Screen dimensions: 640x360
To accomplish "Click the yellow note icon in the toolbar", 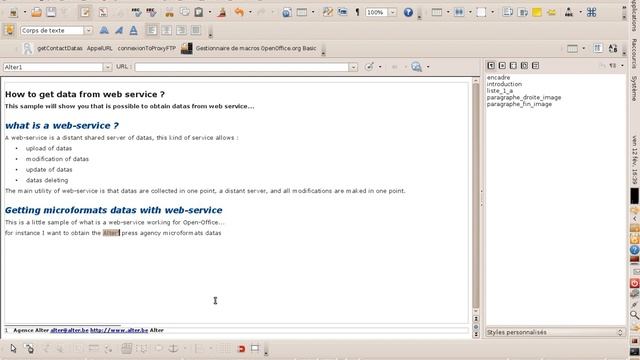I will [x=537, y=12].
